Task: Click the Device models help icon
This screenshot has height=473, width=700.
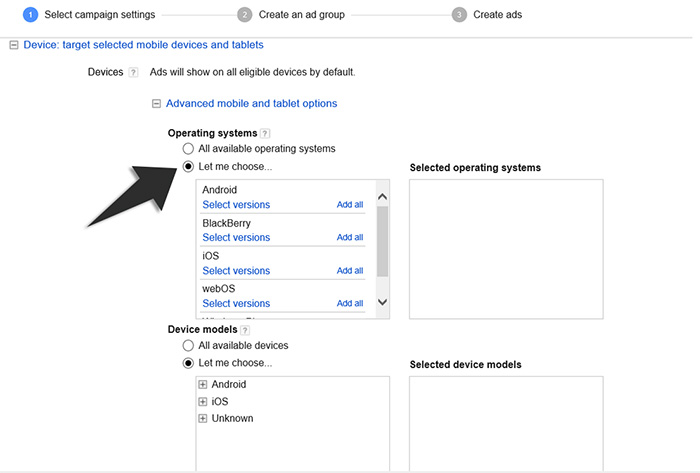Action: [x=245, y=330]
